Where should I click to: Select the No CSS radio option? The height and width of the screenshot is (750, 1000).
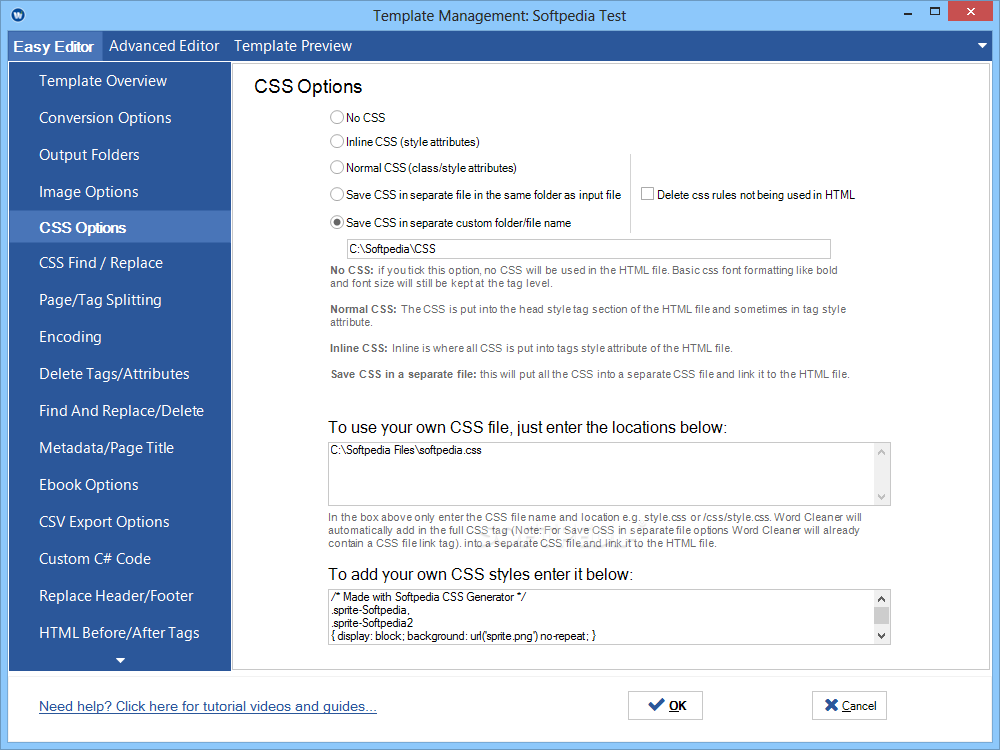coord(337,117)
